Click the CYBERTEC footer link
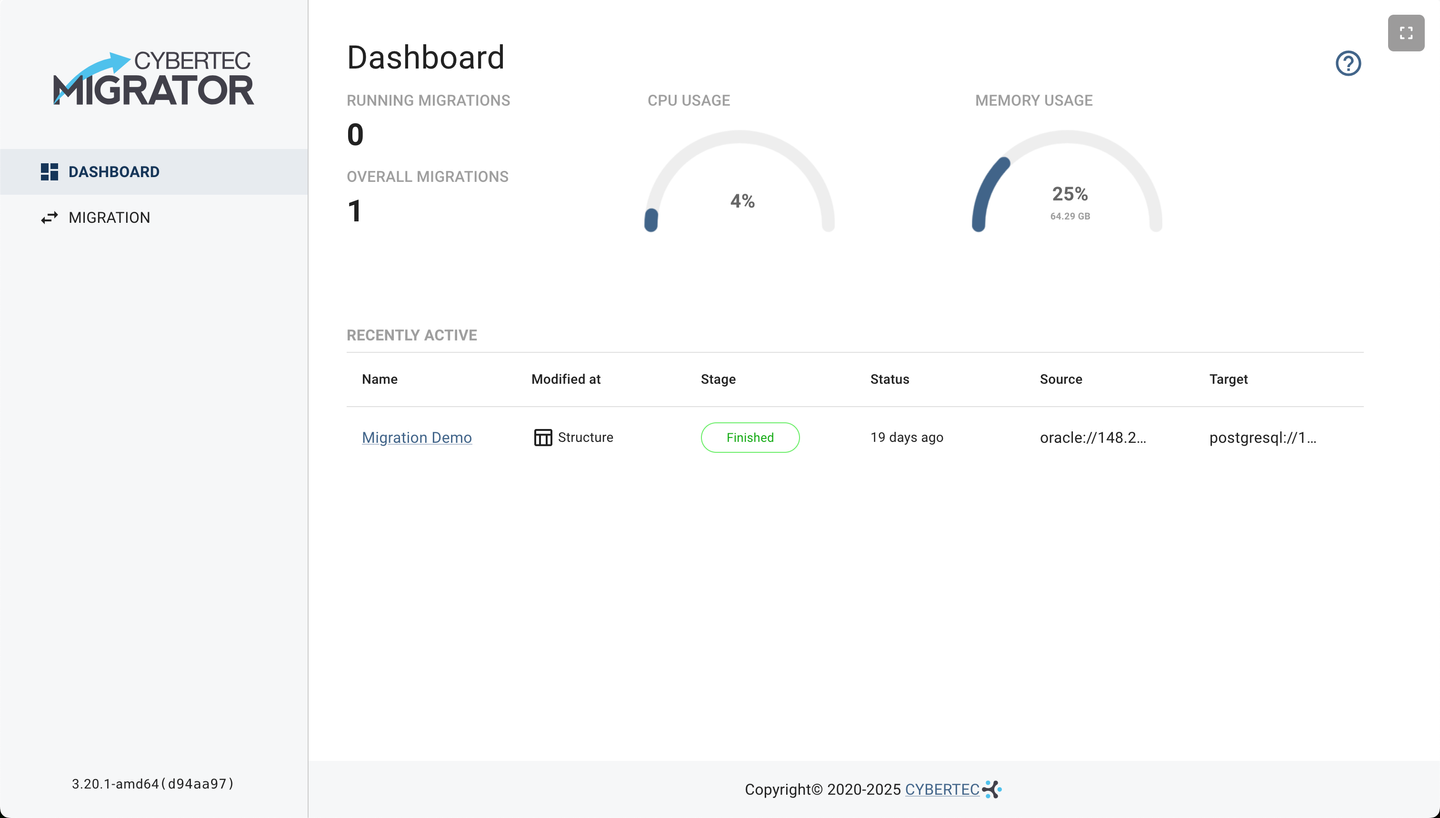 [x=941, y=790]
